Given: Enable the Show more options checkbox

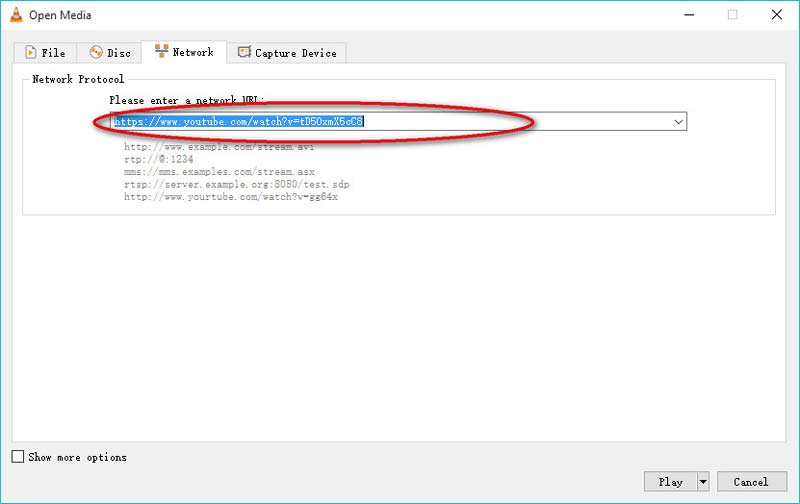Looking at the screenshot, I should [x=18, y=456].
